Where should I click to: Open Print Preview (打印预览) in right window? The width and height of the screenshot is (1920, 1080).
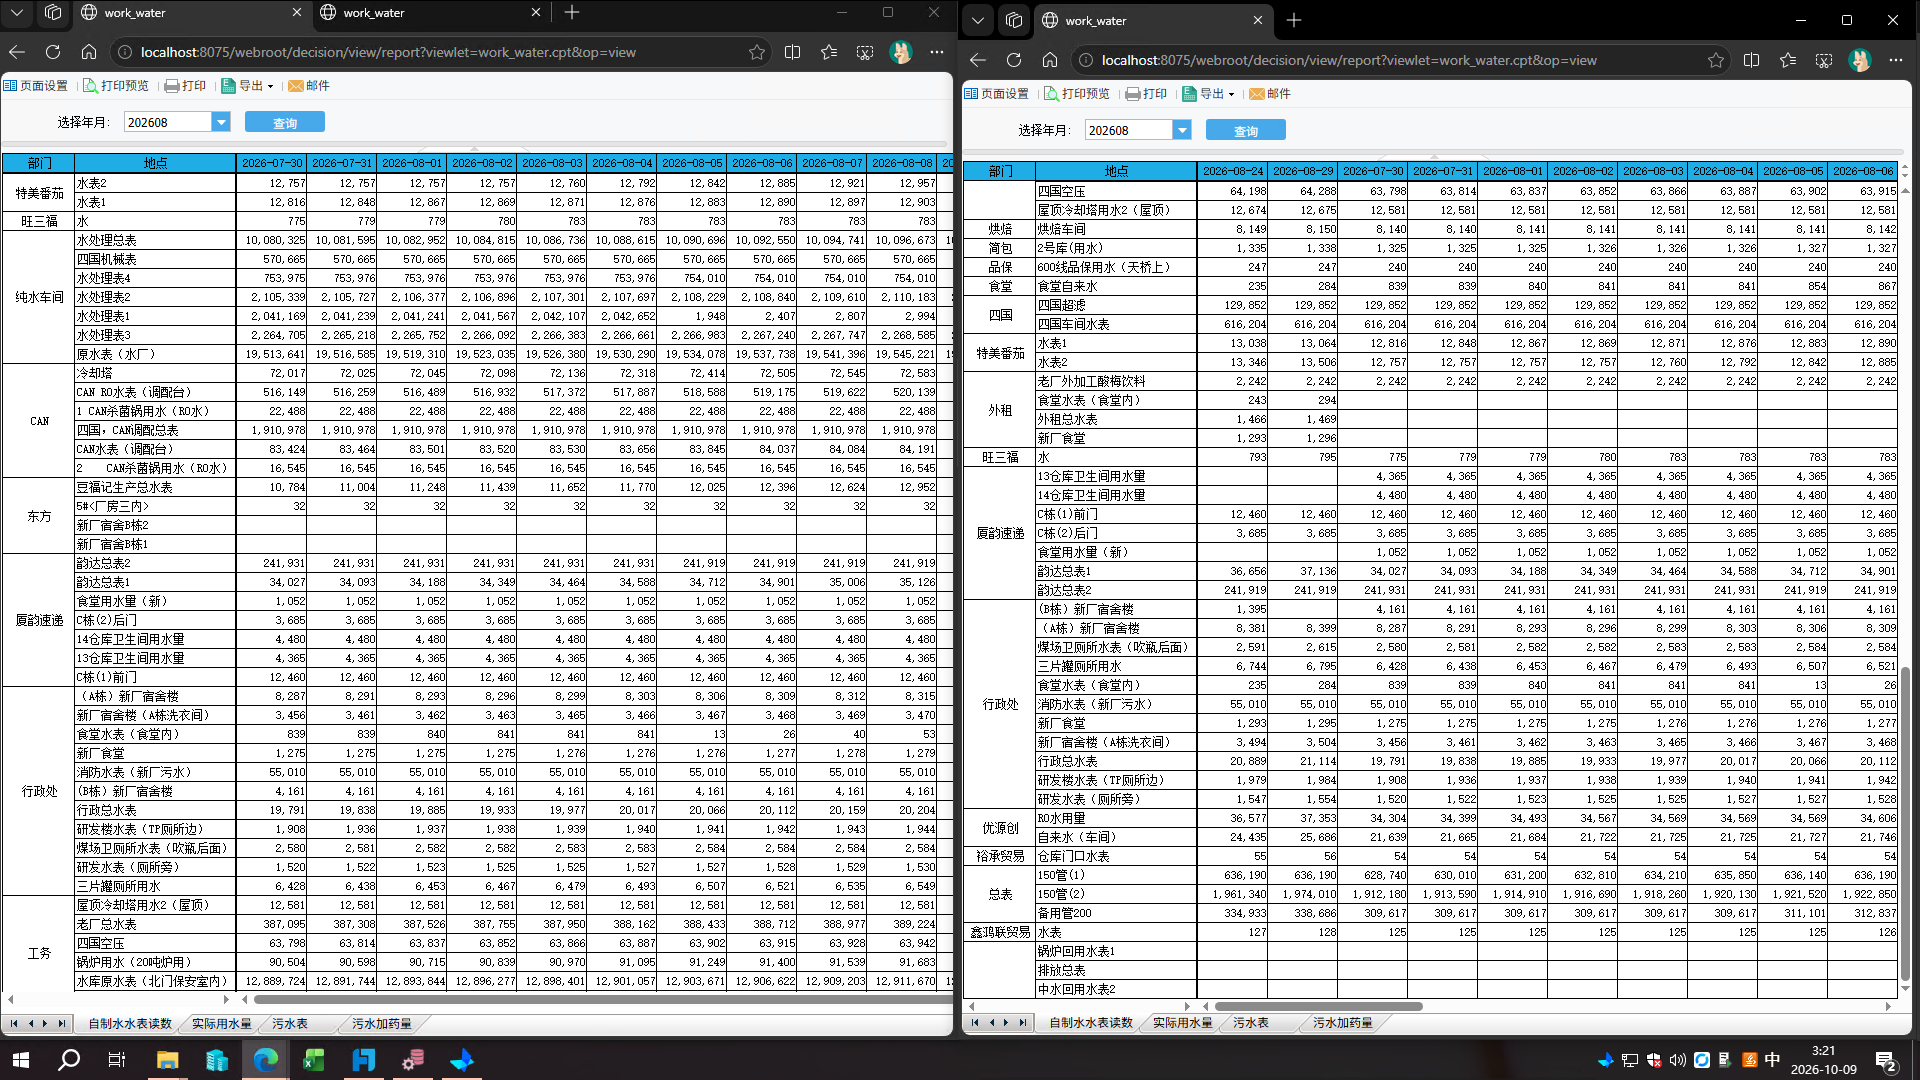(1077, 94)
